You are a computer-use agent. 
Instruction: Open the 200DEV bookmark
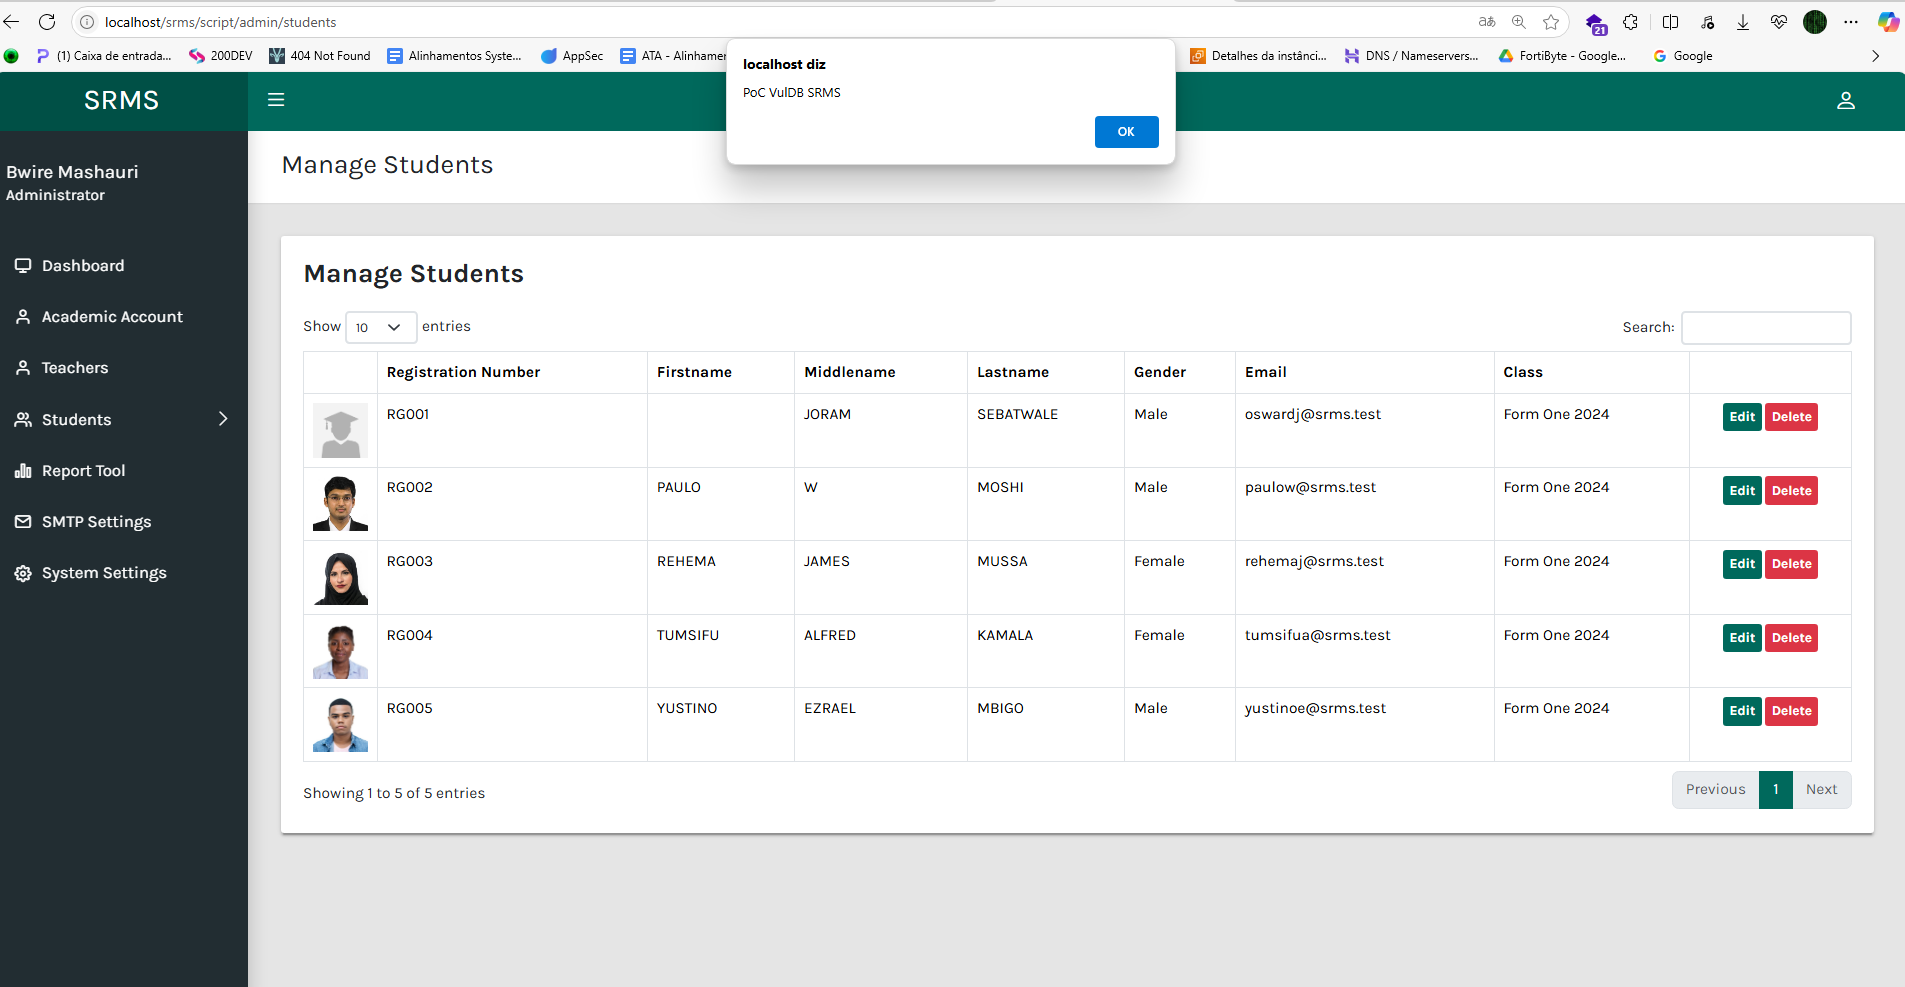click(x=221, y=56)
